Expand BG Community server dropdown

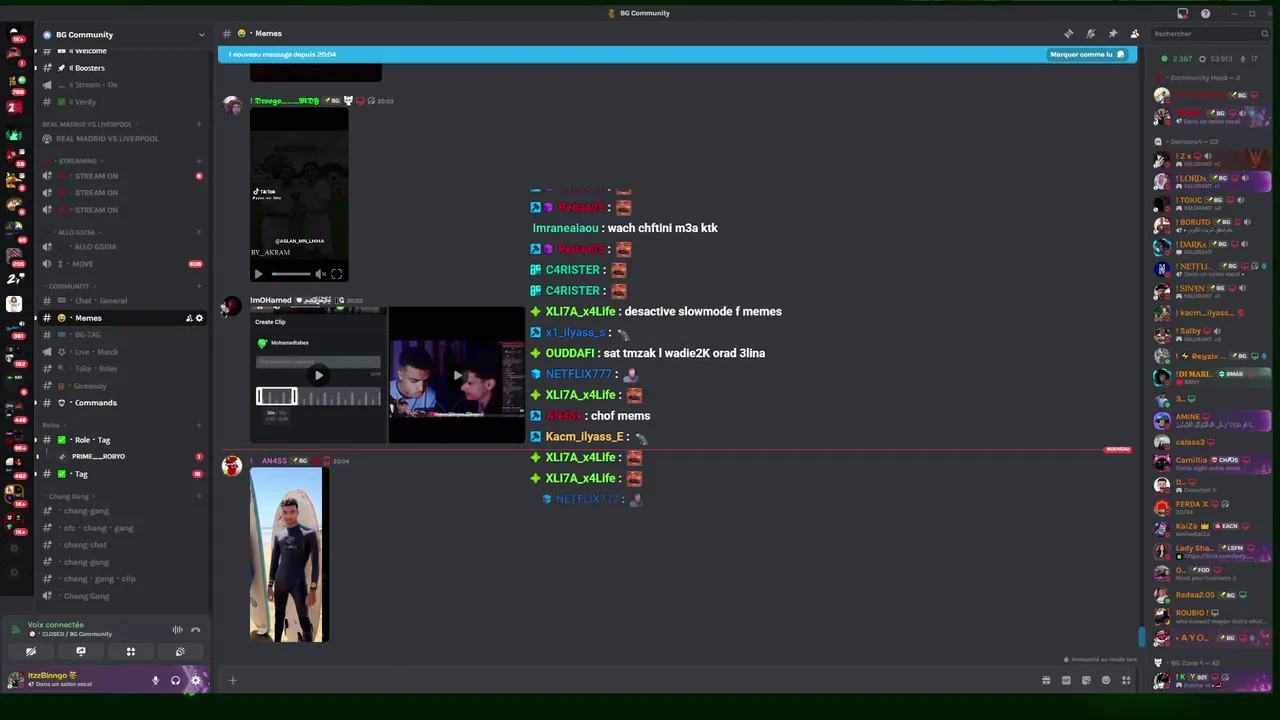pos(201,35)
